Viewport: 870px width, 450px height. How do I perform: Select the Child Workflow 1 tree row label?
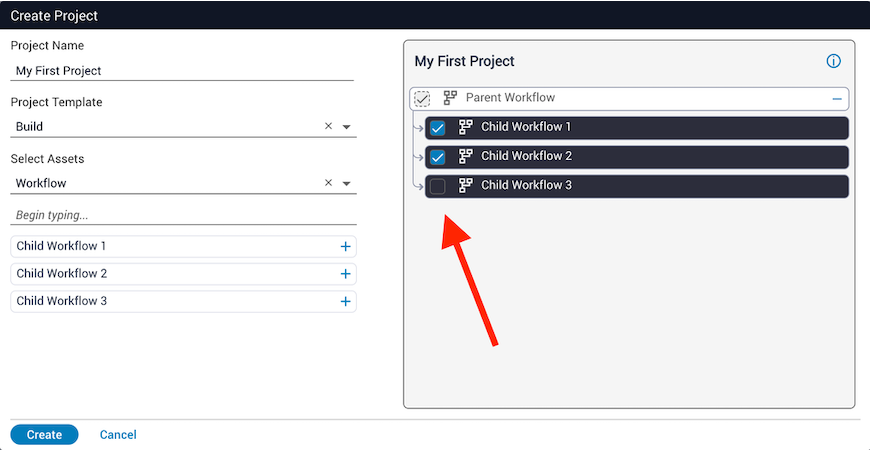coord(526,127)
